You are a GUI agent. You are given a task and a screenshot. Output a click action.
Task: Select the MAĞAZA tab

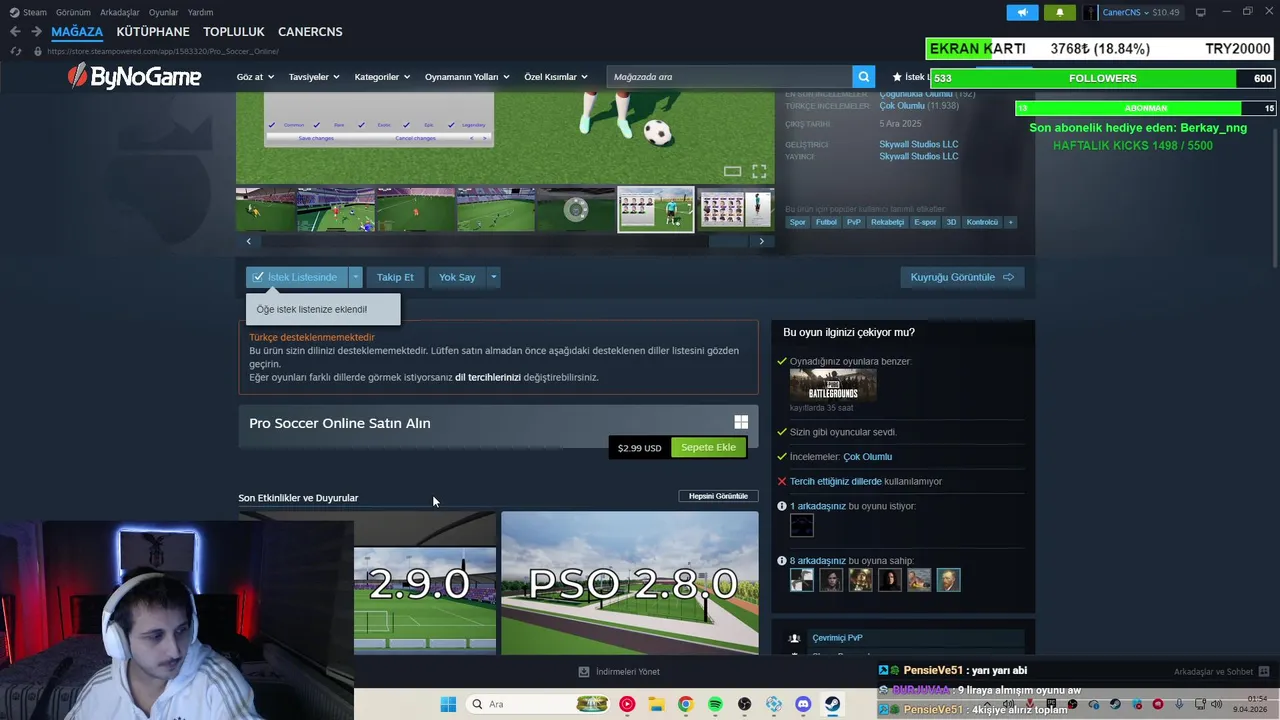coord(77,32)
